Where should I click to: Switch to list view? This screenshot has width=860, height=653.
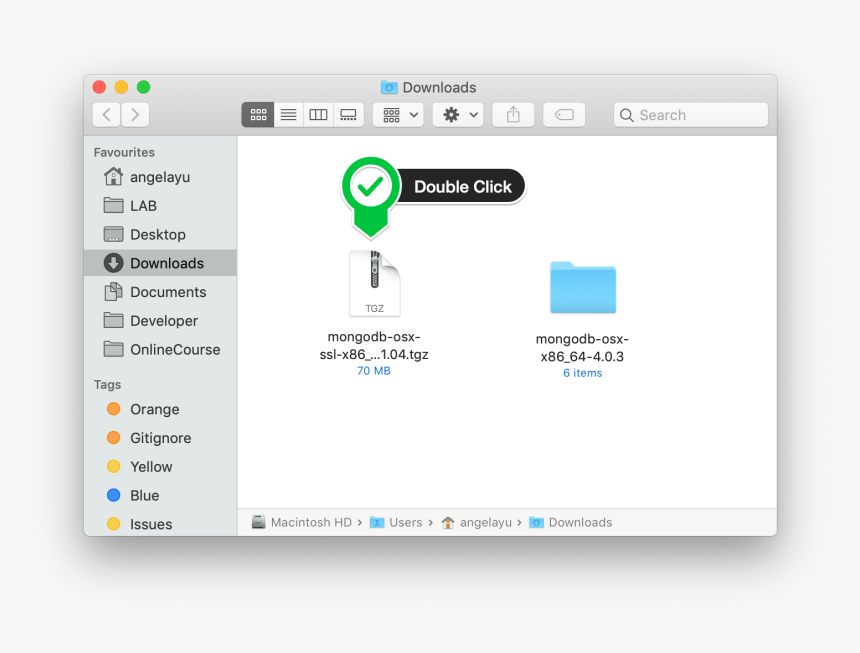pyautogui.click(x=288, y=115)
